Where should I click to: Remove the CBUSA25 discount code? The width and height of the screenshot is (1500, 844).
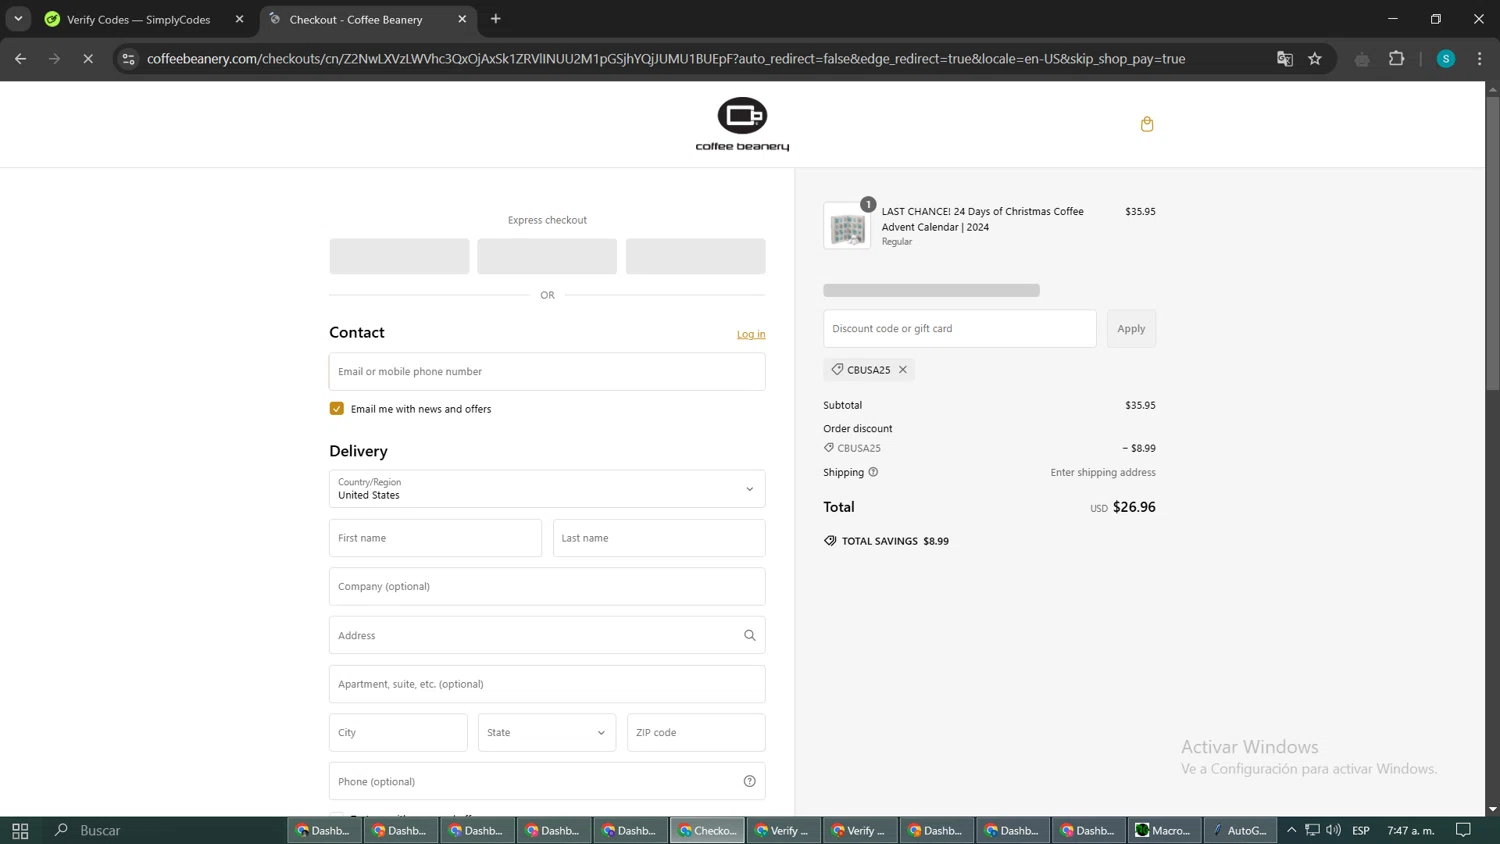903,370
